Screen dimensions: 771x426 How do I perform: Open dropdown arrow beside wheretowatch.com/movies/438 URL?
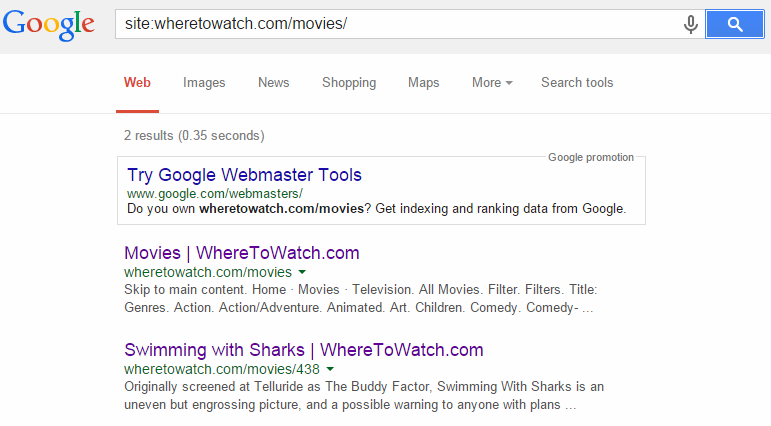coord(330,369)
